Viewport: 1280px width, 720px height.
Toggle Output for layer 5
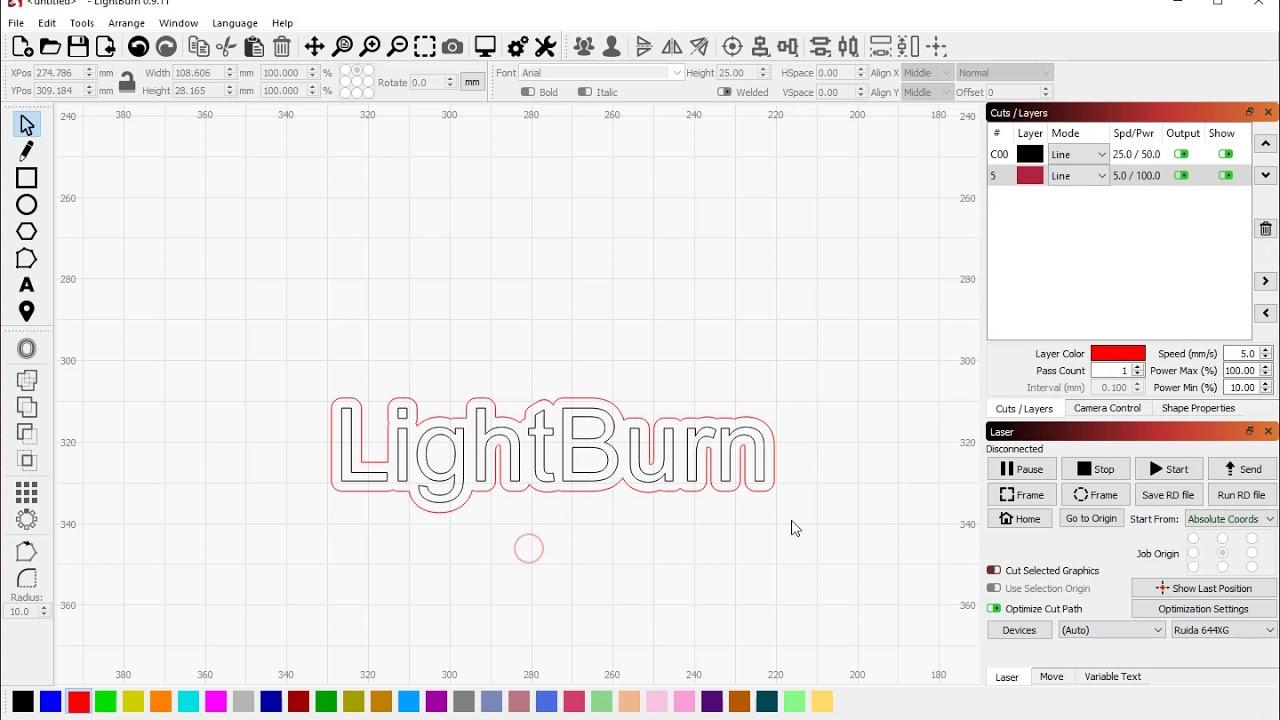tap(1181, 175)
